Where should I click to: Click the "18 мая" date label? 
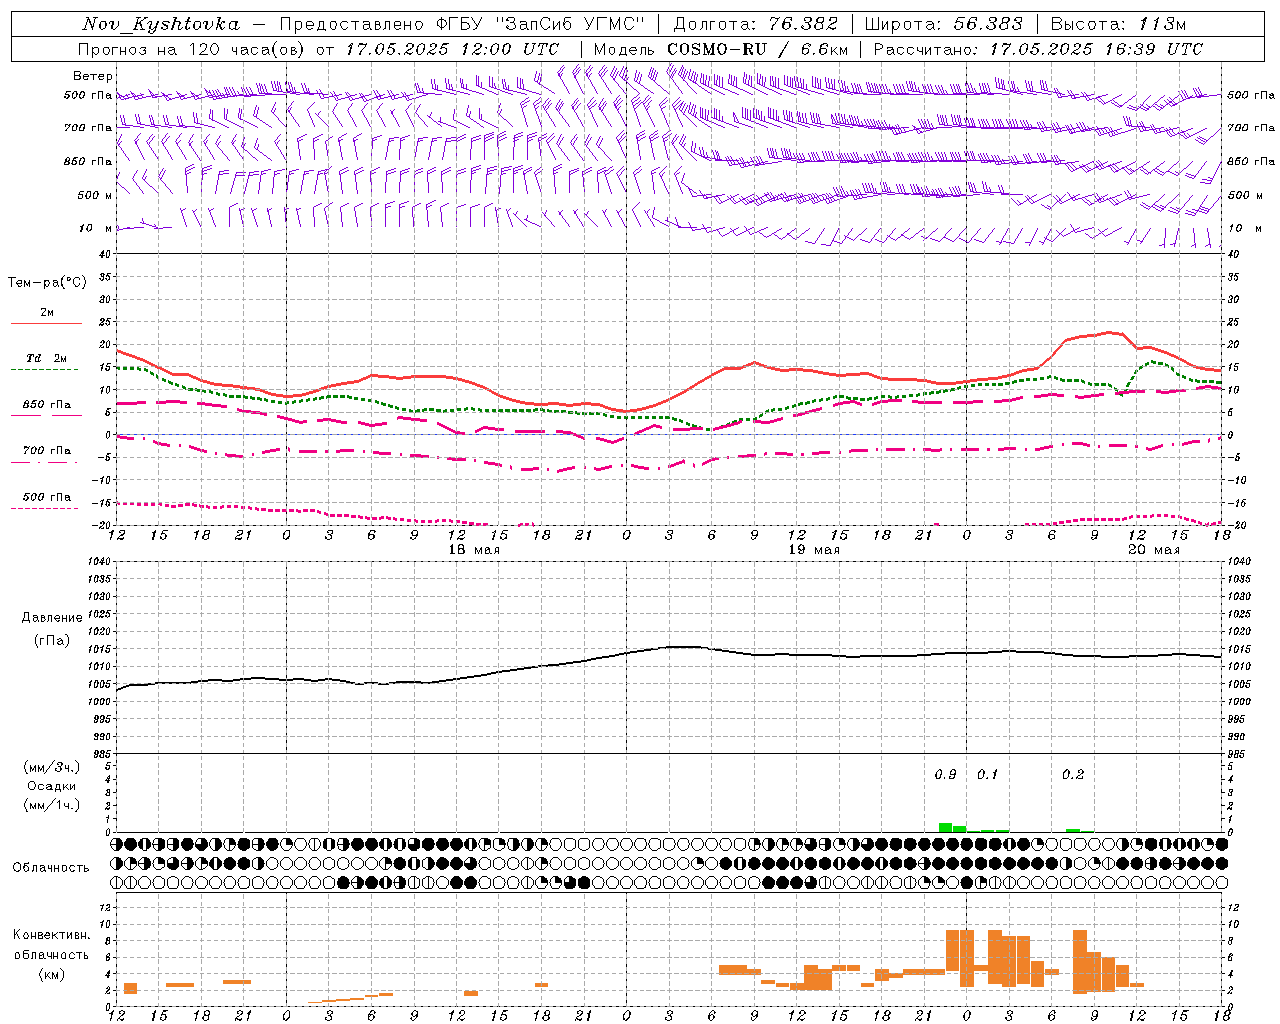click(474, 550)
